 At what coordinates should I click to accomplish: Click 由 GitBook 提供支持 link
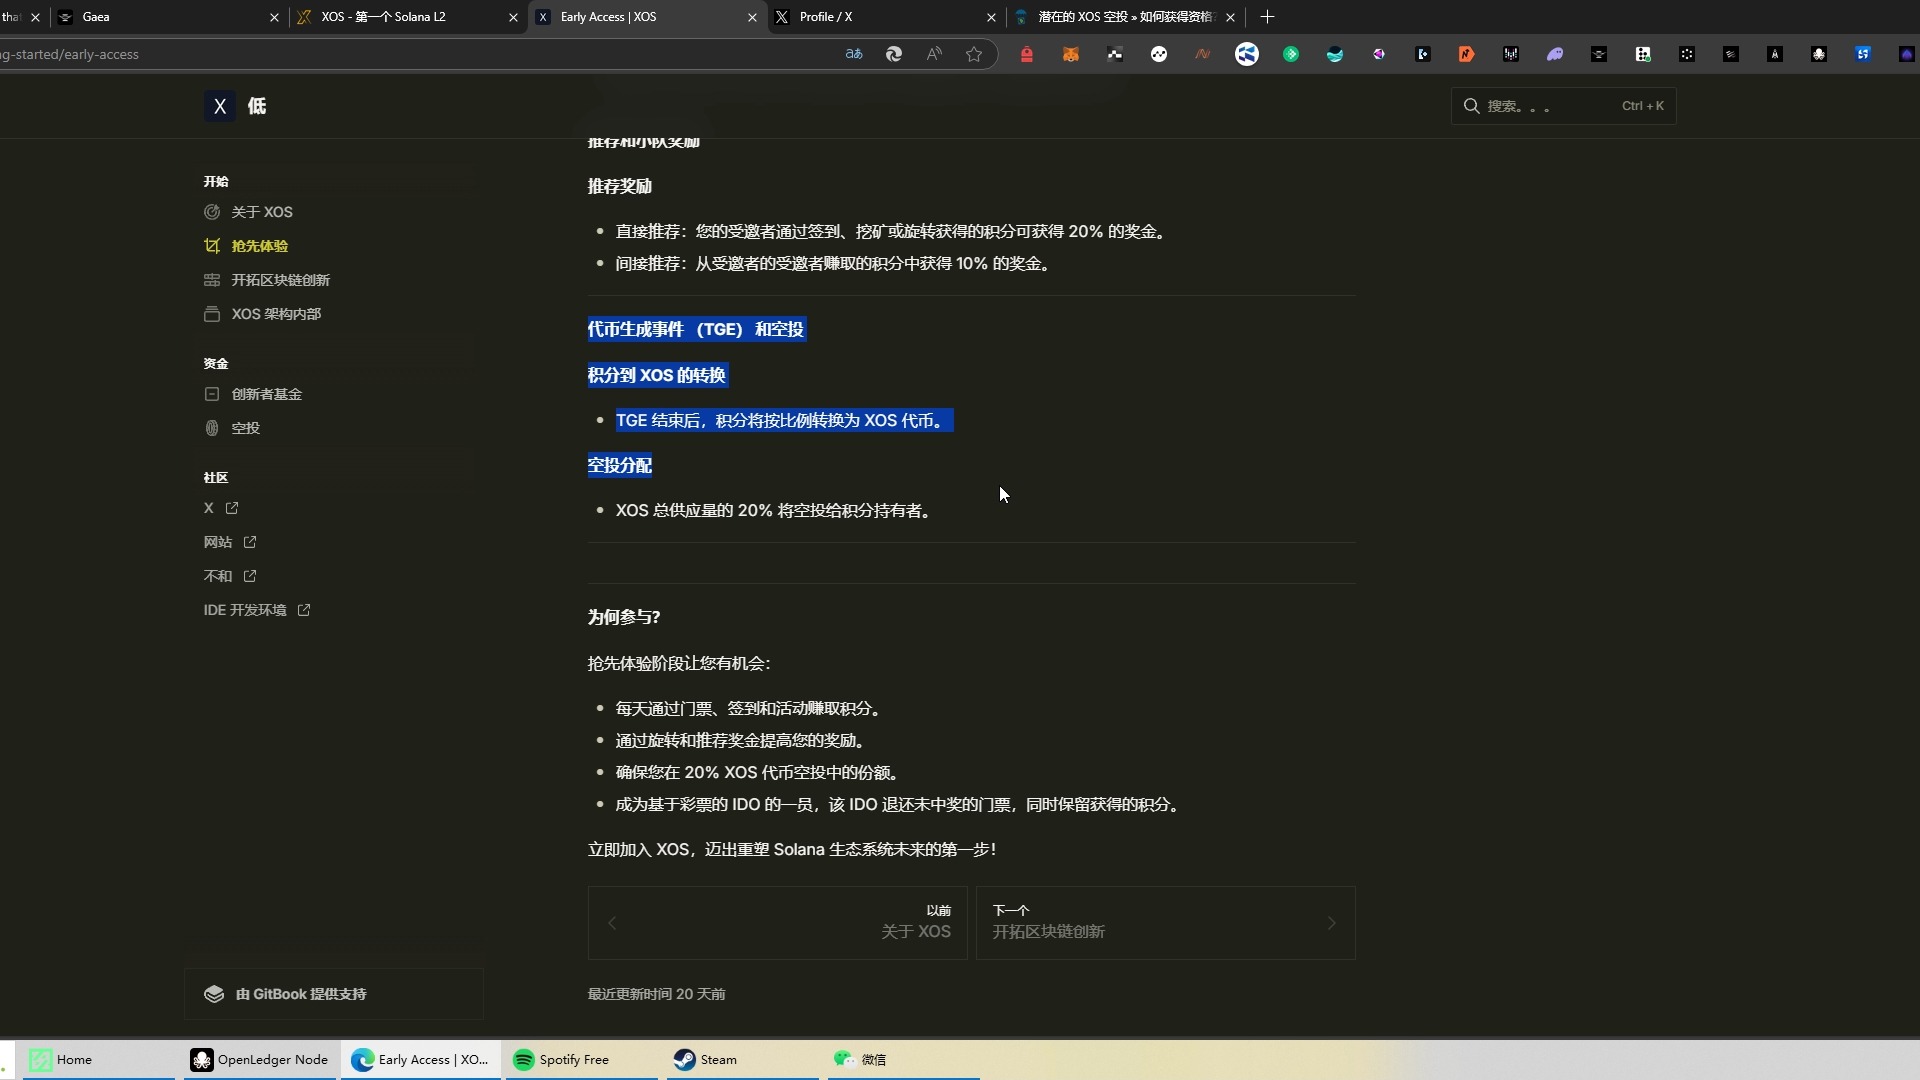point(334,994)
